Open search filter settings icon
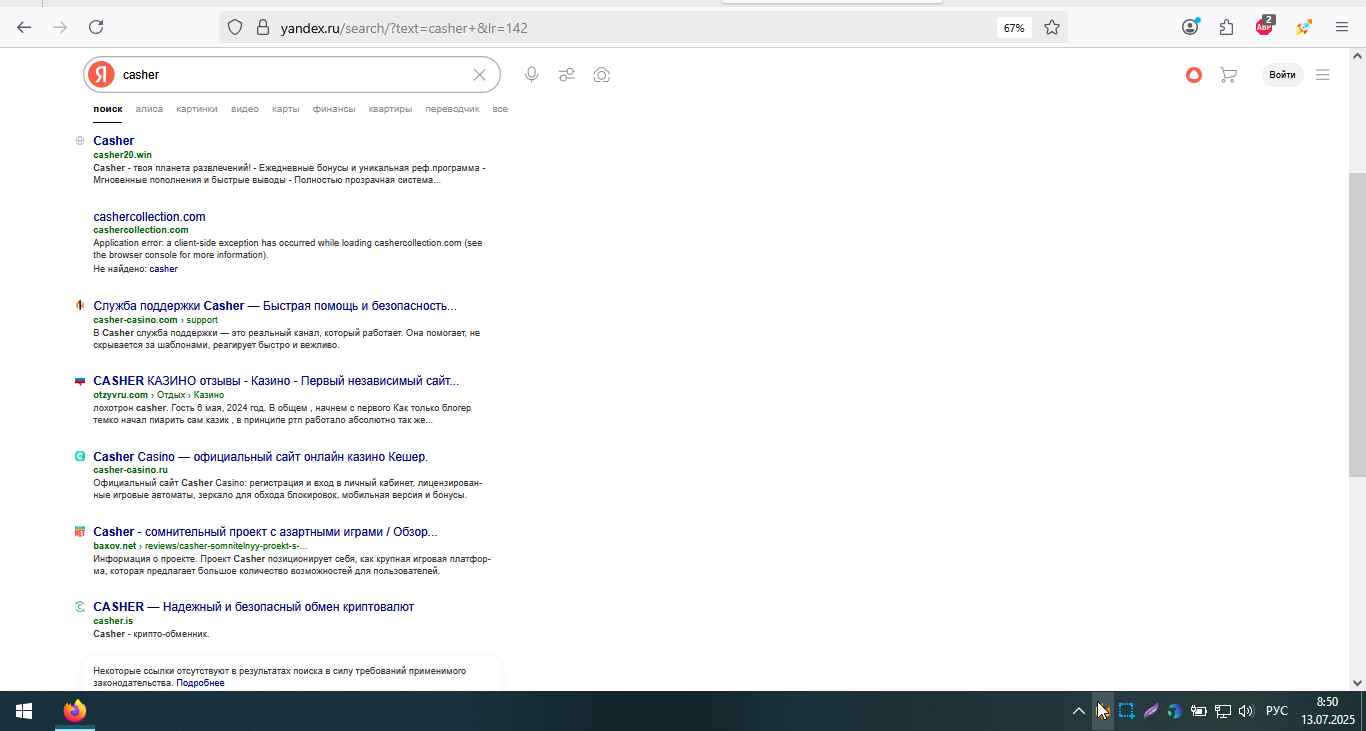Screen dimensions: 1366x731 (x=566, y=75)
